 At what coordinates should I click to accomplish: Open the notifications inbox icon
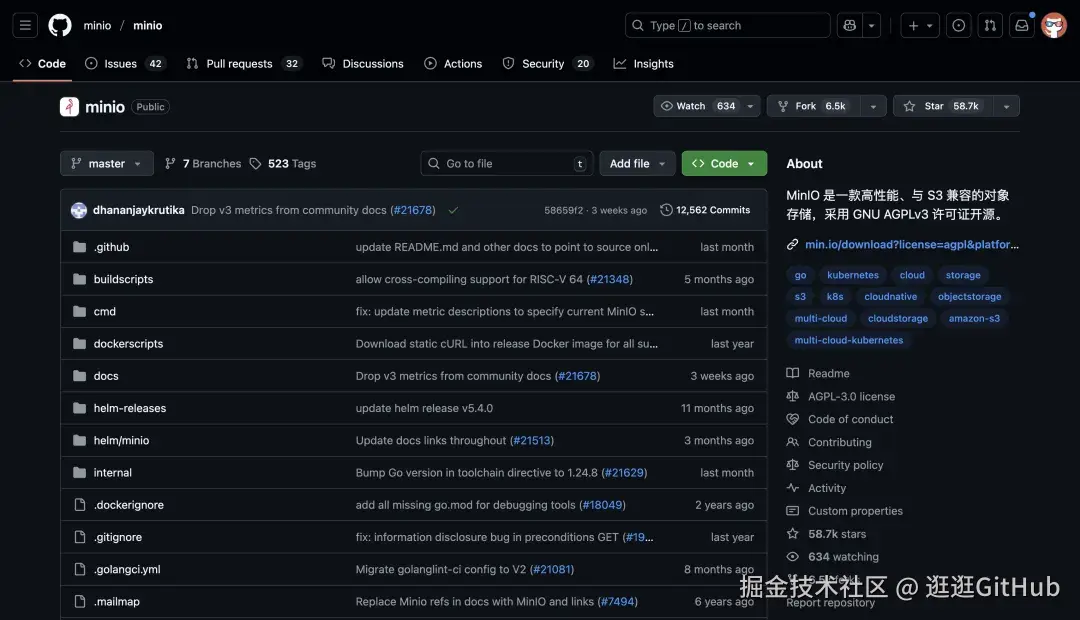coord(1022,26)
